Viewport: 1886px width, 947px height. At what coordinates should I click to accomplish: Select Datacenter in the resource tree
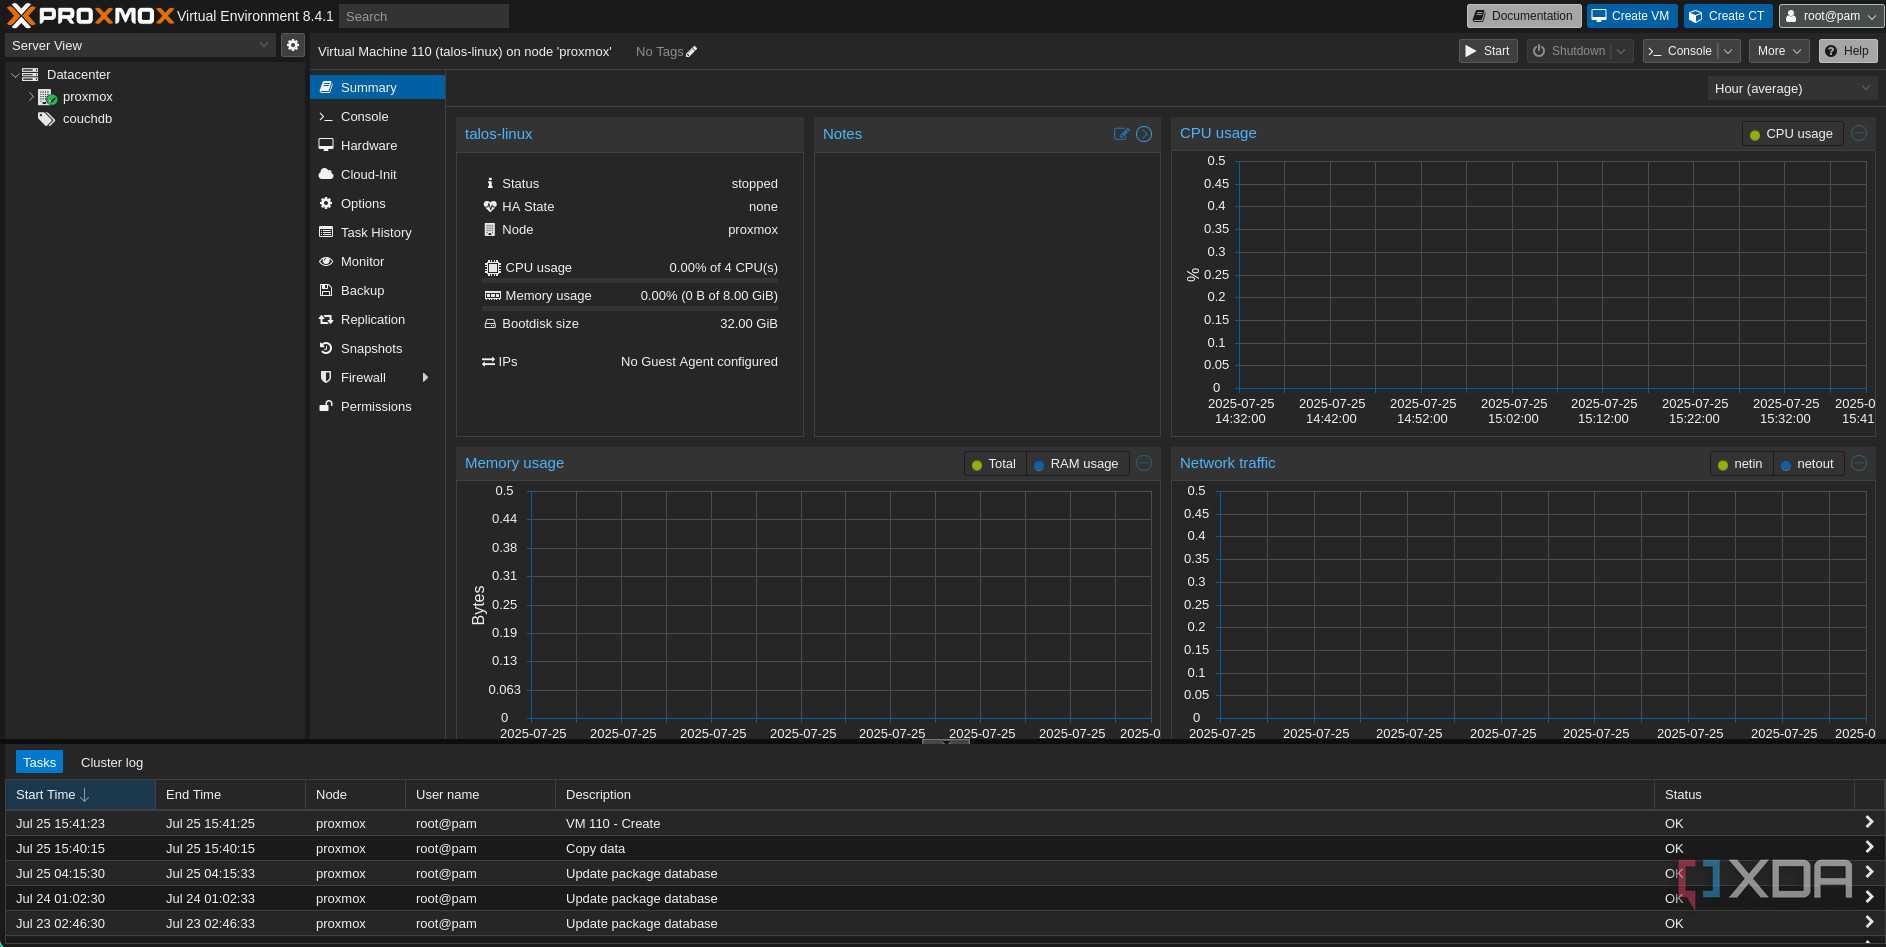tap(78, 75)
